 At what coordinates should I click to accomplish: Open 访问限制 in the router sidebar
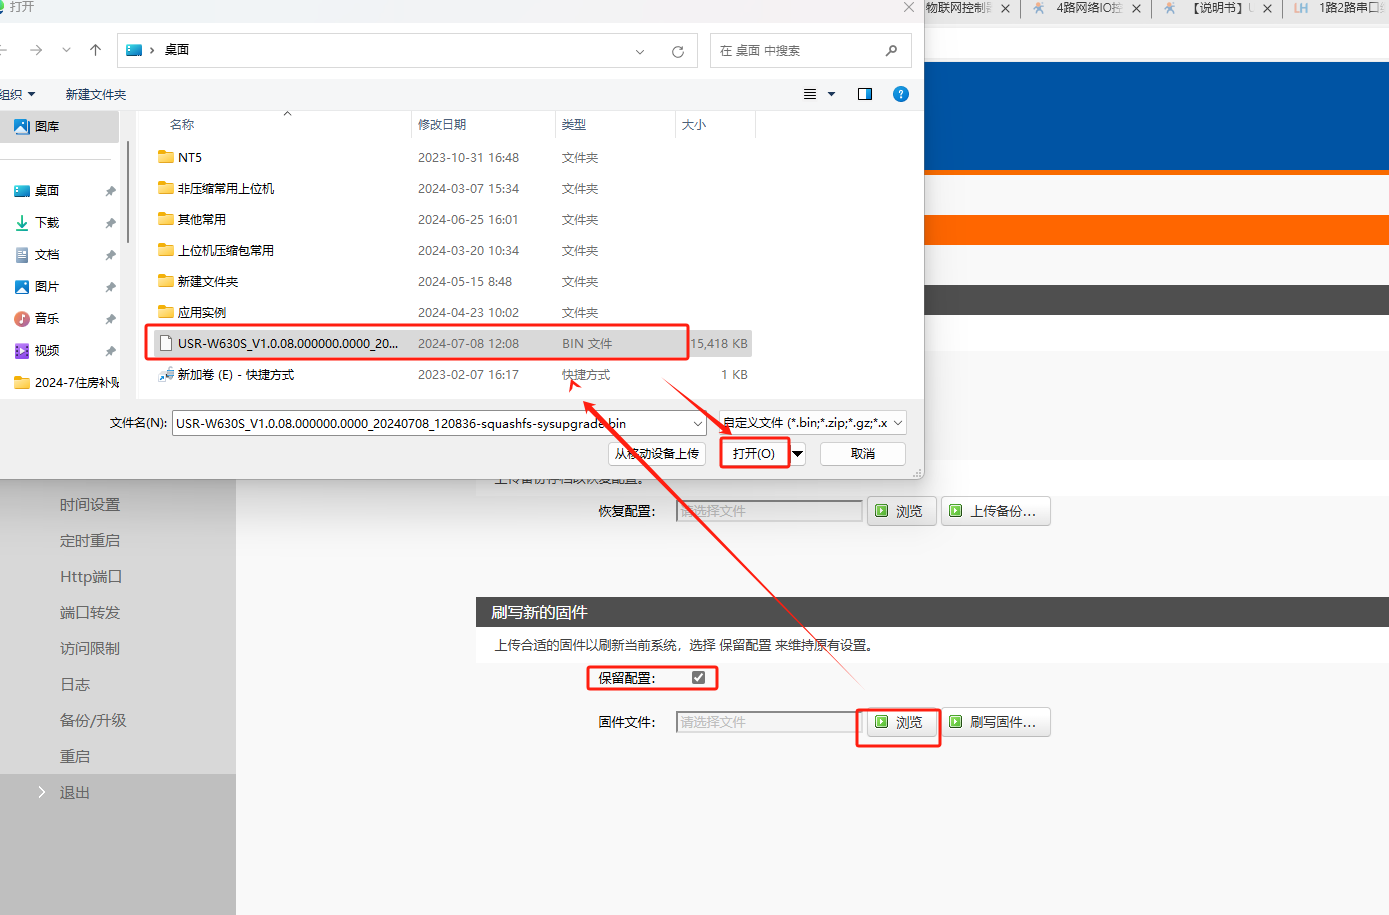(90, 649)
